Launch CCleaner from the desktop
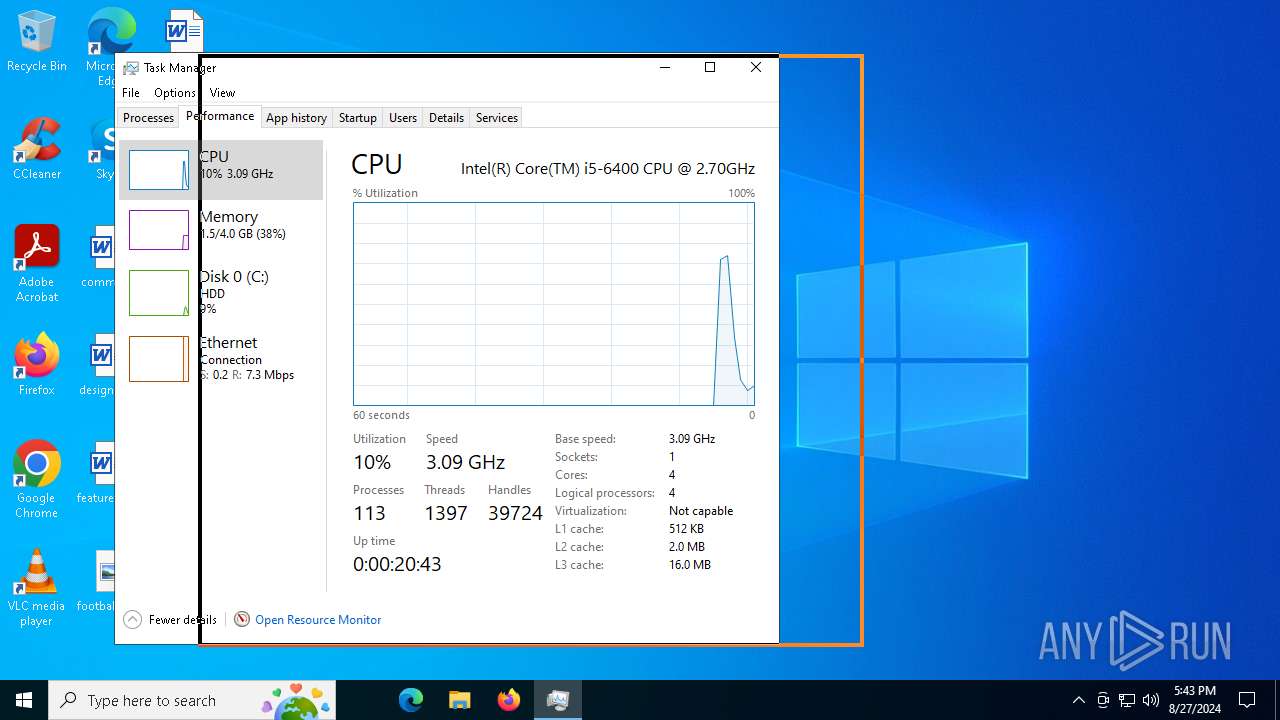1280x720 pixels. 36,149
